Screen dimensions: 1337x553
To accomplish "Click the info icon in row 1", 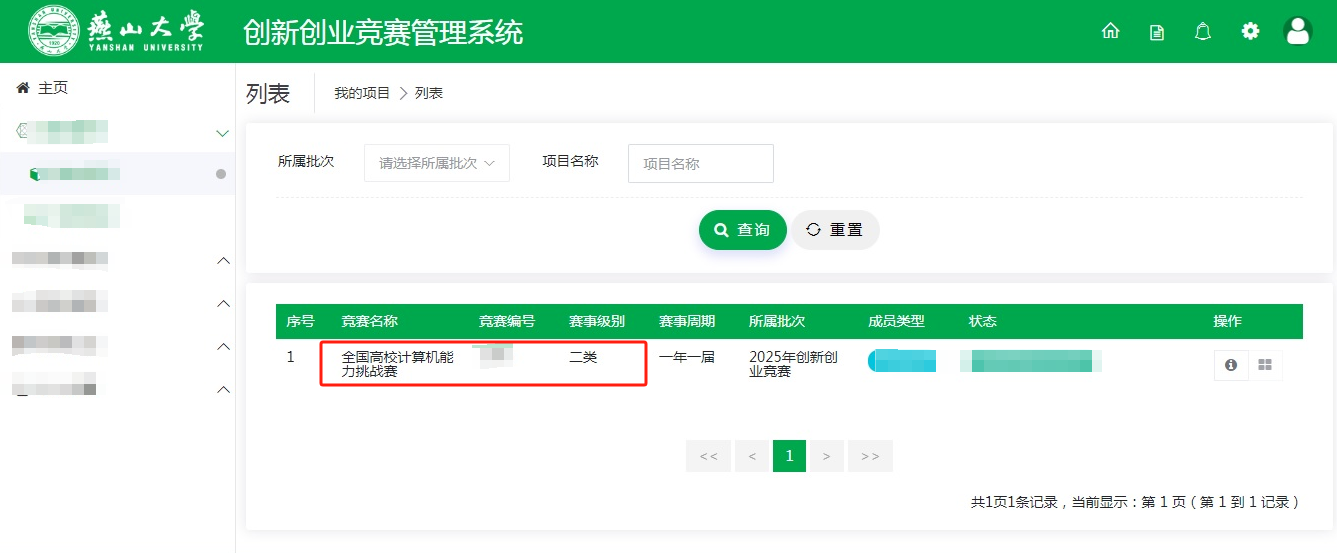I will 1231,365.
